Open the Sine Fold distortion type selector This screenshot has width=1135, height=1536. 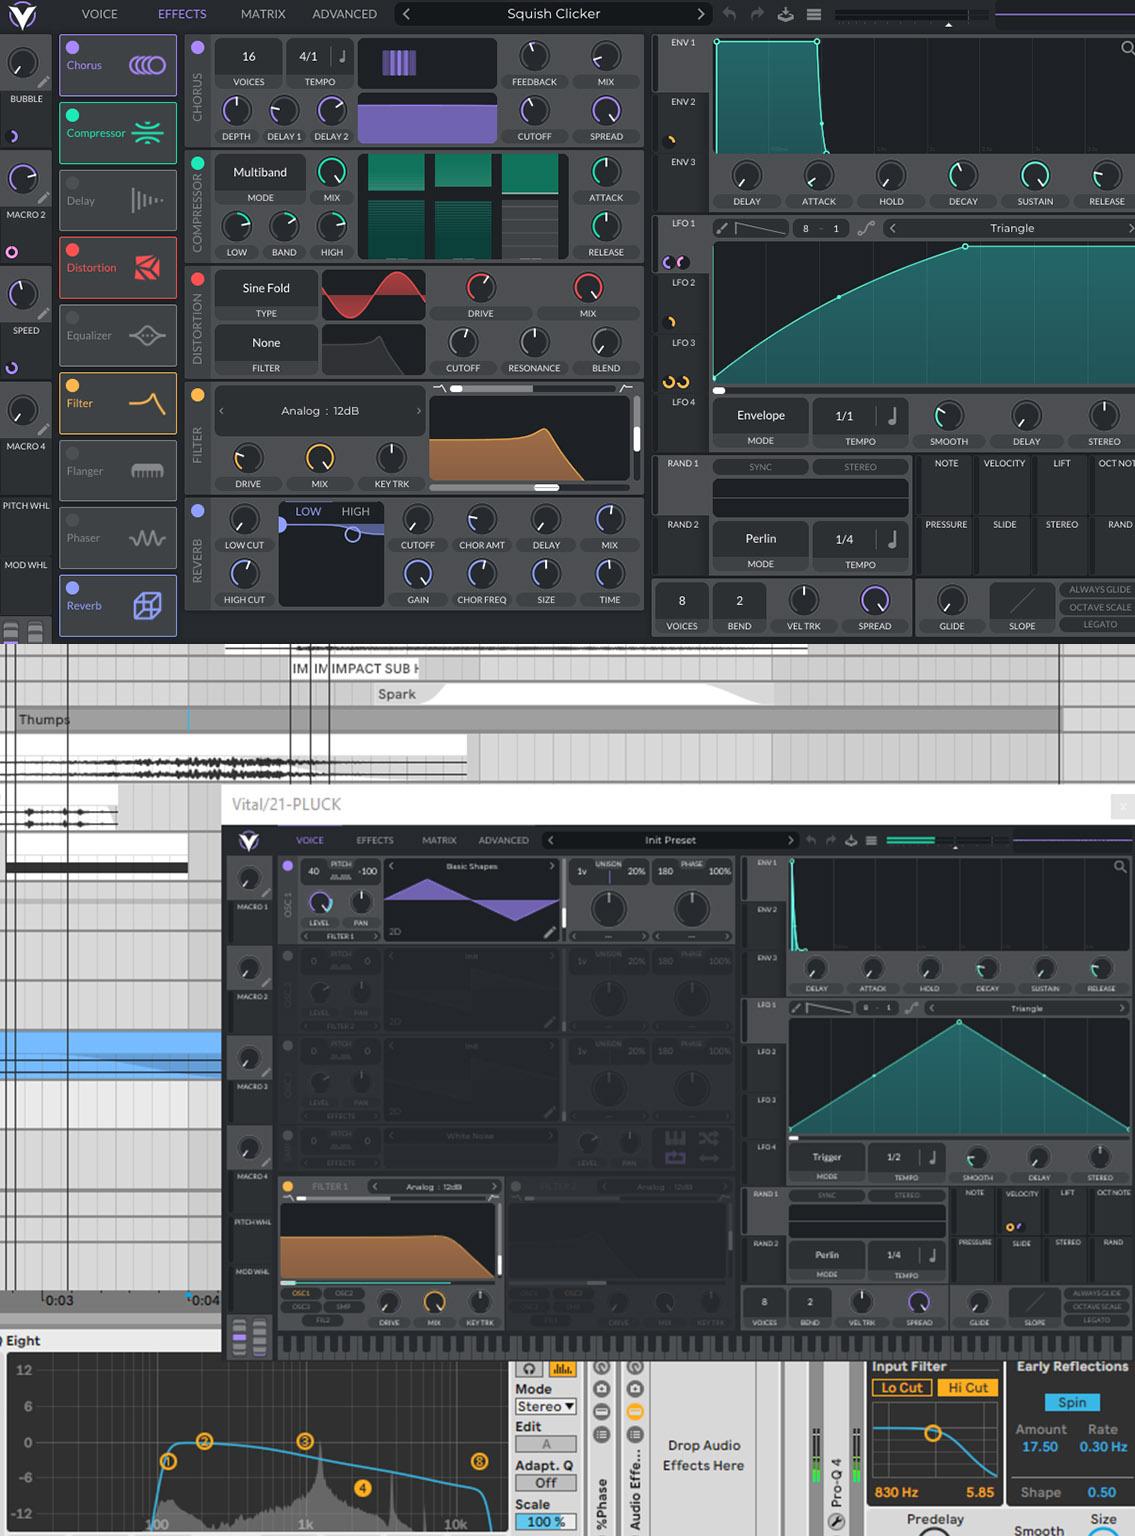click(x=266, y=288)
